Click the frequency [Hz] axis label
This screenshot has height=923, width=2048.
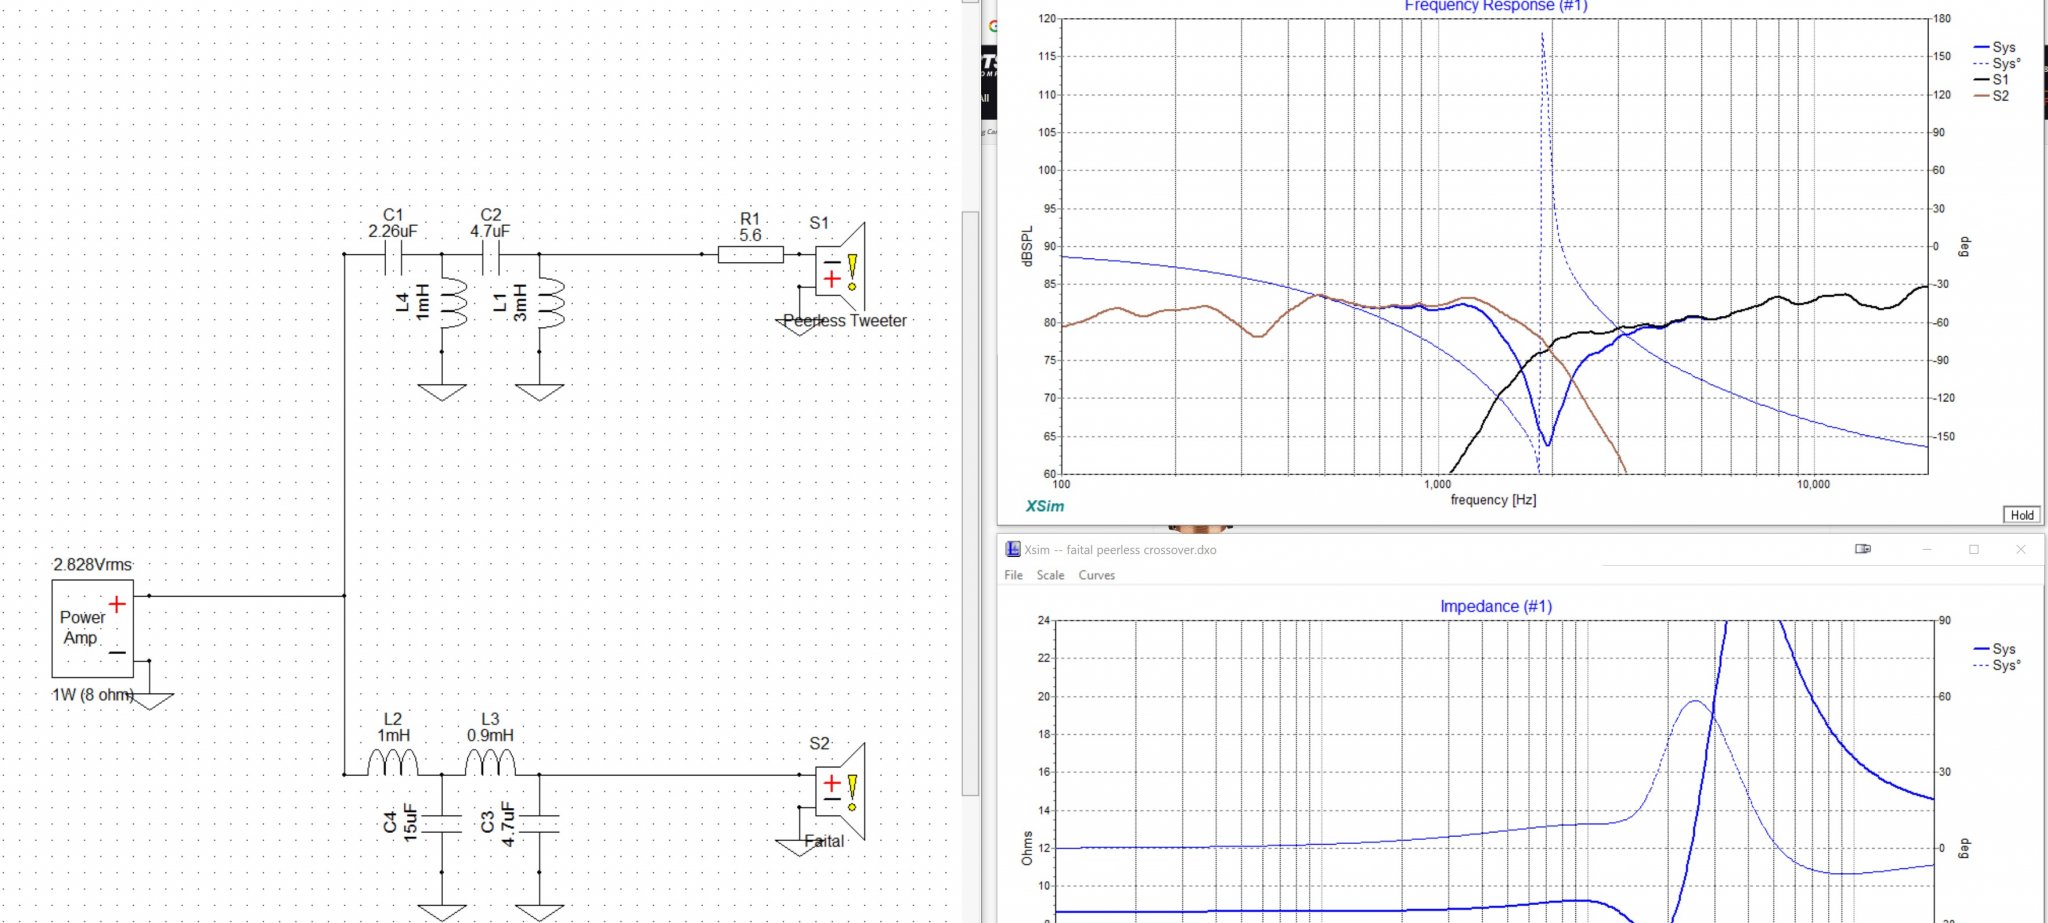point(1493,499)
